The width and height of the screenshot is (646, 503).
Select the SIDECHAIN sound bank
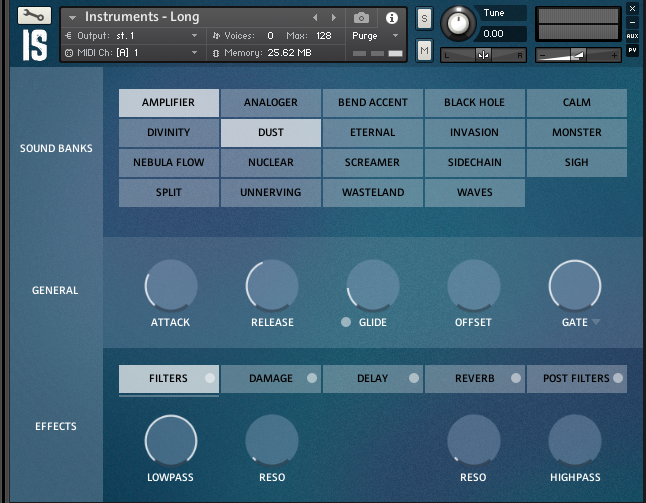tap(475, 163)
